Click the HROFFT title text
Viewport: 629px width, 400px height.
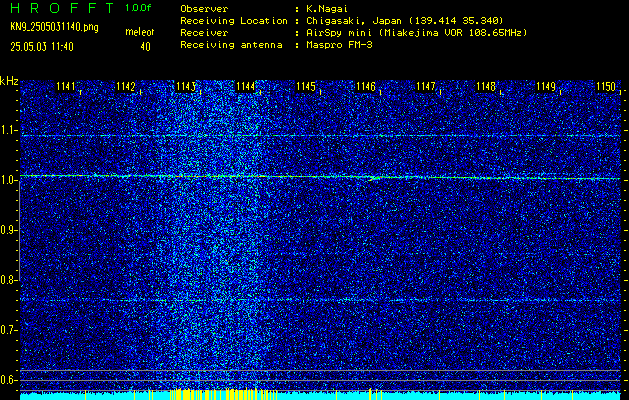(x=62, y=8)
